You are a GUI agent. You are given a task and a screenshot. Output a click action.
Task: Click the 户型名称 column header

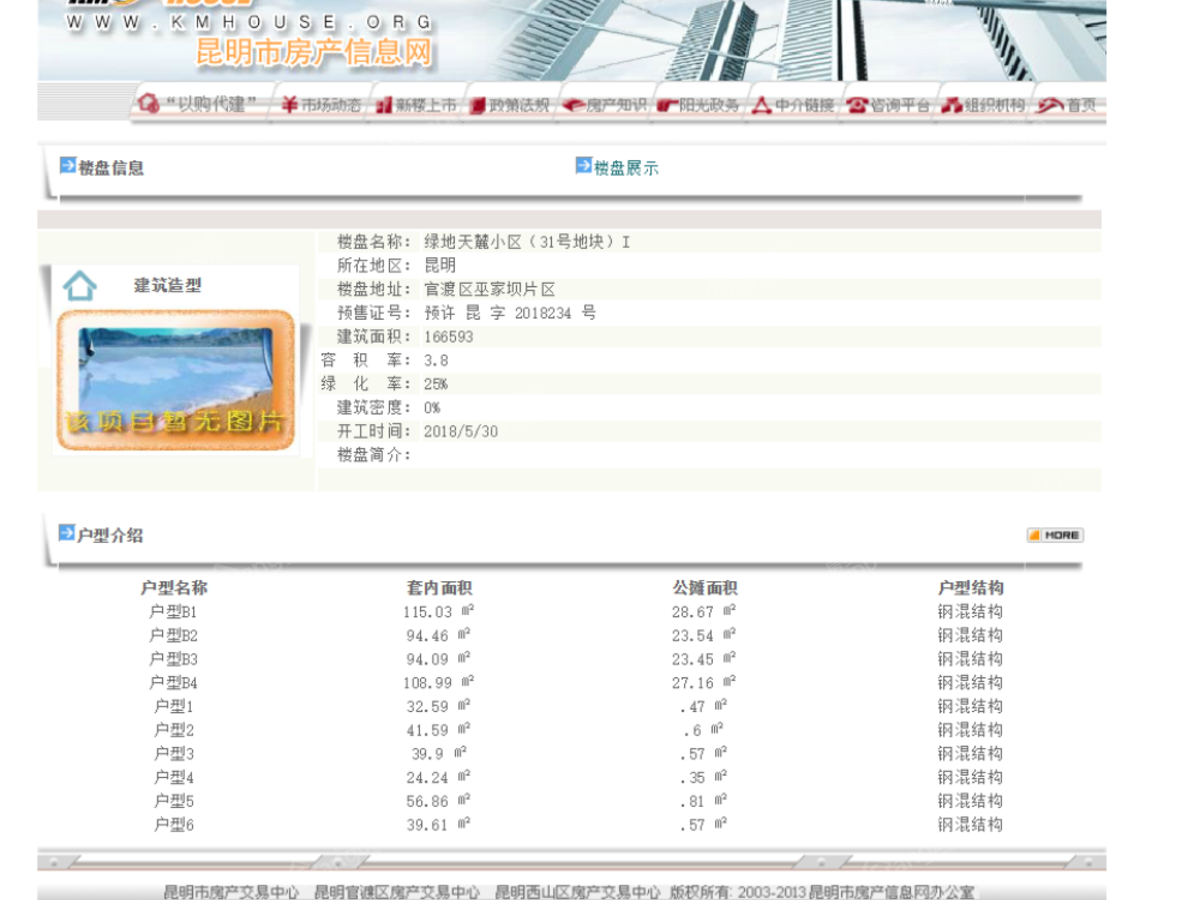point(174,588)
